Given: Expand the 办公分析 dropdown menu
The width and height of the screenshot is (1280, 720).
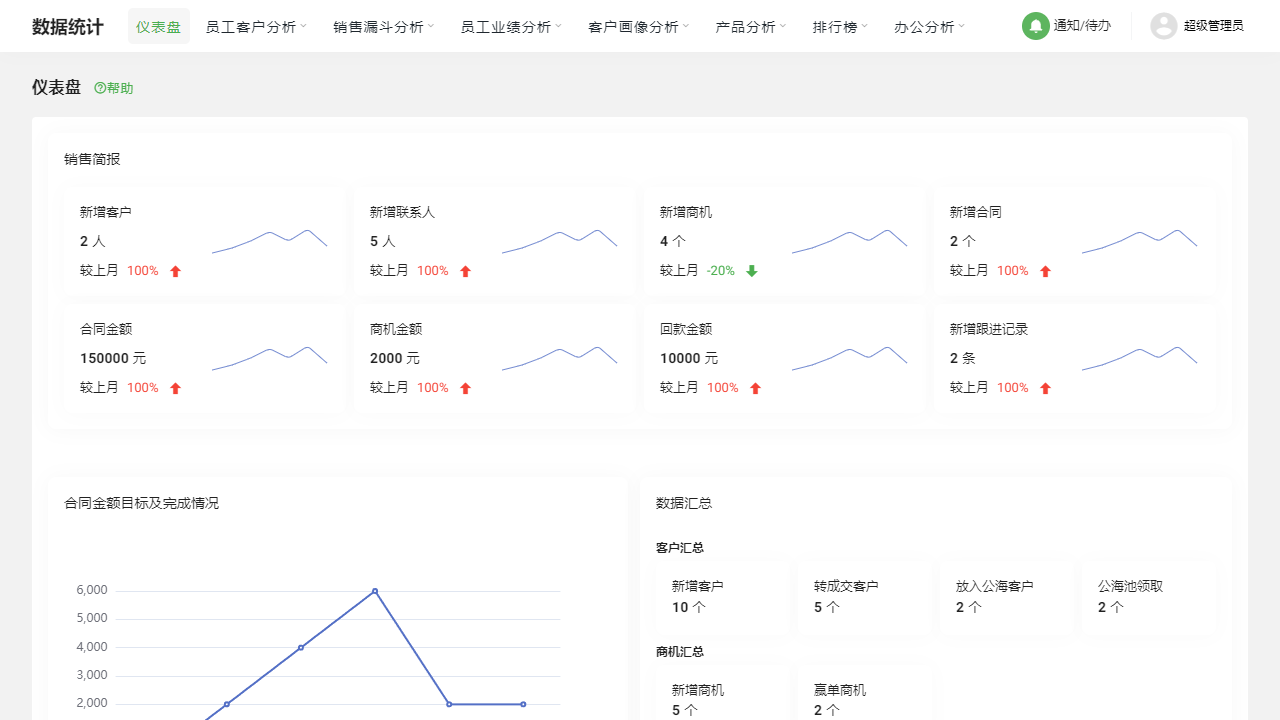Looking at the screenshot, I should [x=928, y=26].
